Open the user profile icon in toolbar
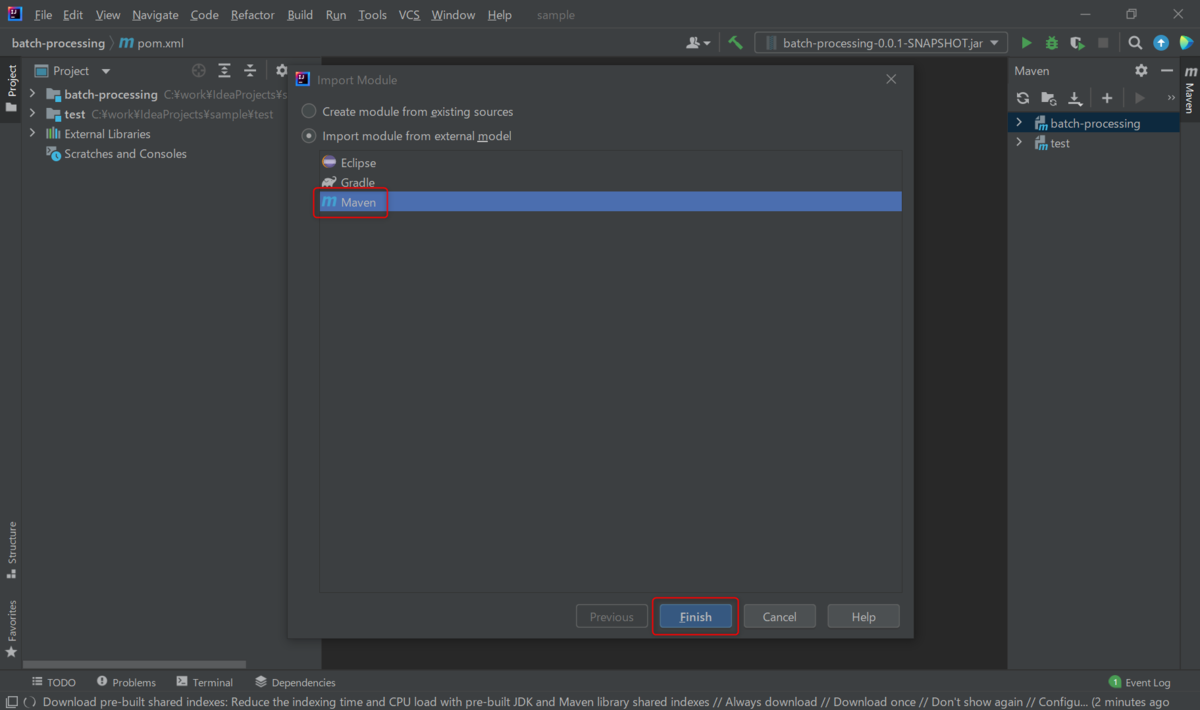 click(698, 43)
